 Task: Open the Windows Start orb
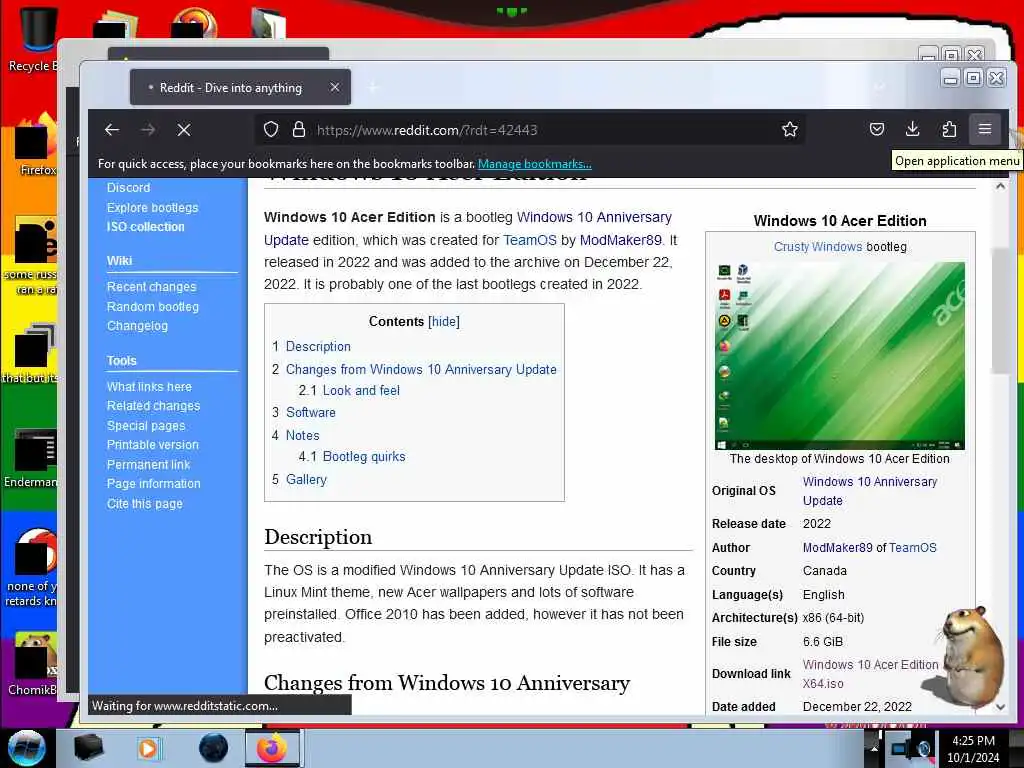click(x=27, y=748)
